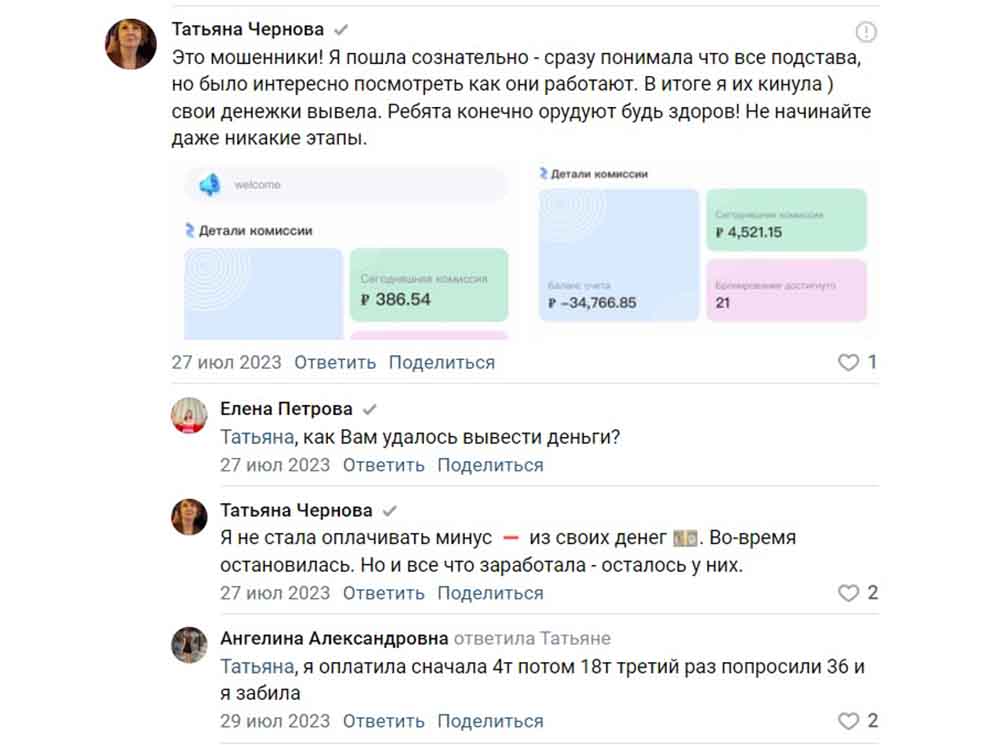The width and height of the screenshot is (1000, 745).
Task: Click Ответить under Елена Петрова's question
Action: tap(384, 465)
